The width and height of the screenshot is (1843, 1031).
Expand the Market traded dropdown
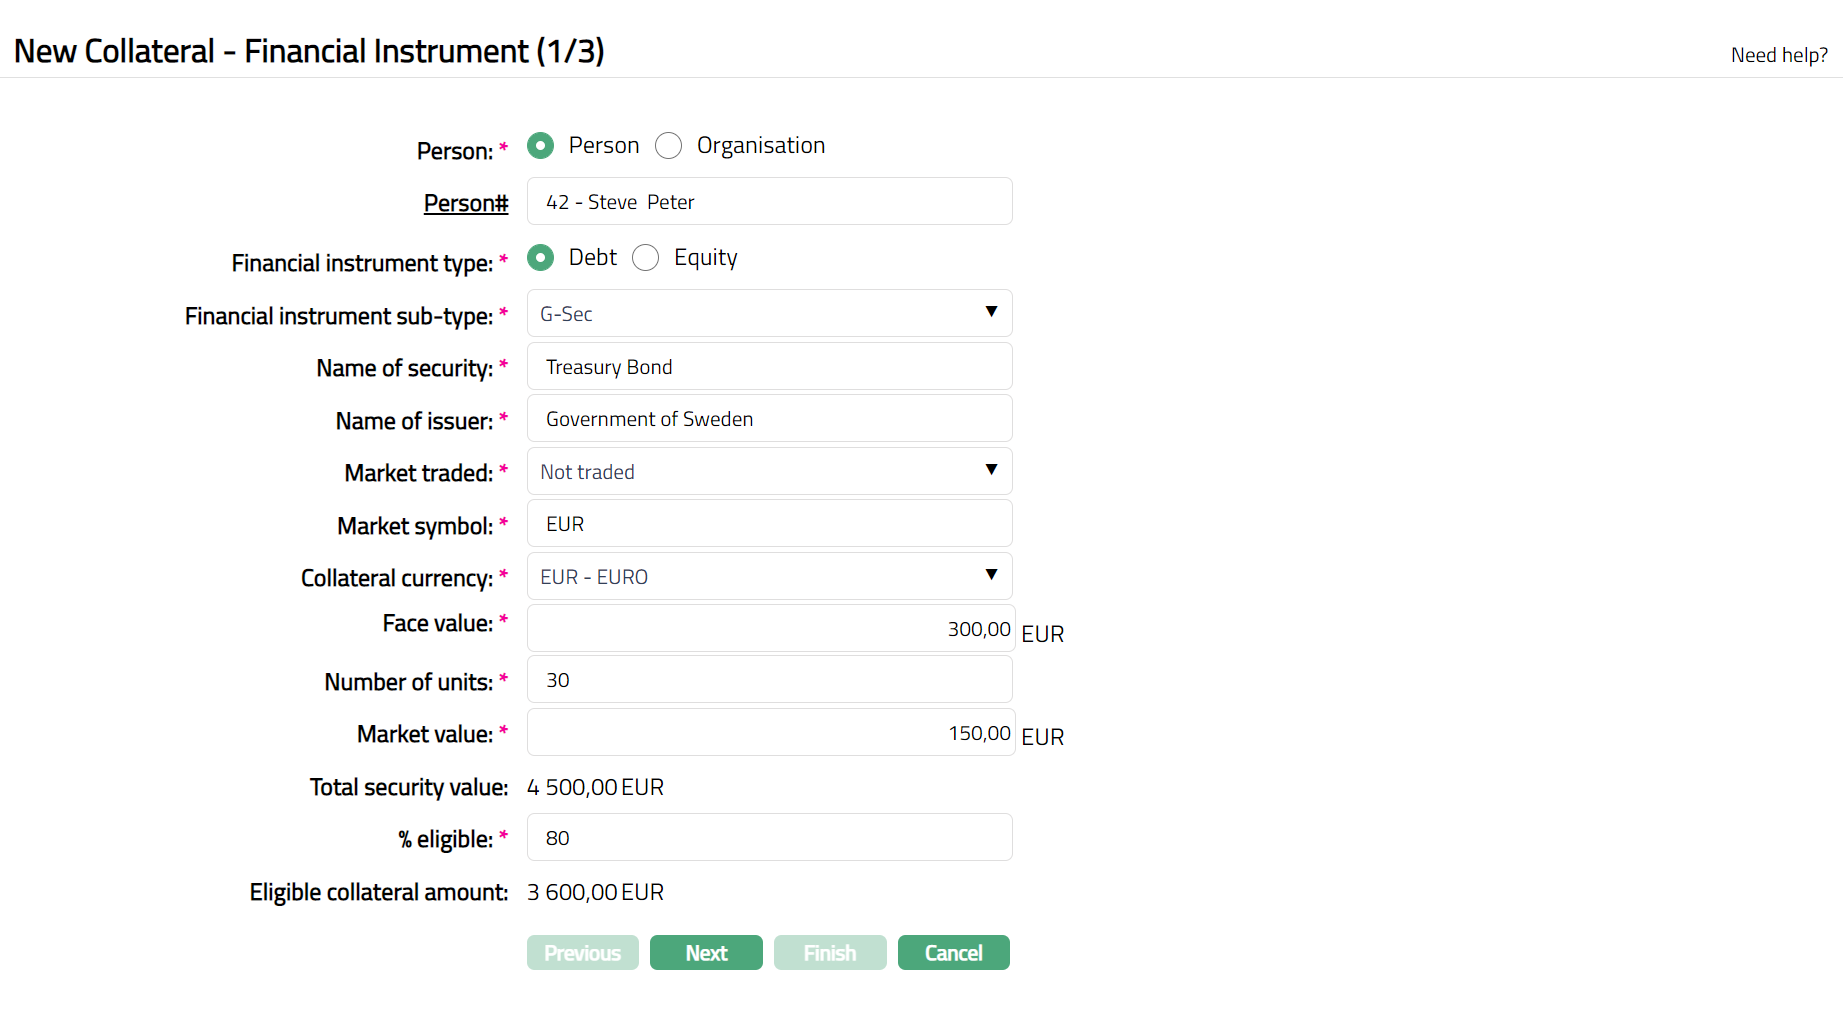769,472
